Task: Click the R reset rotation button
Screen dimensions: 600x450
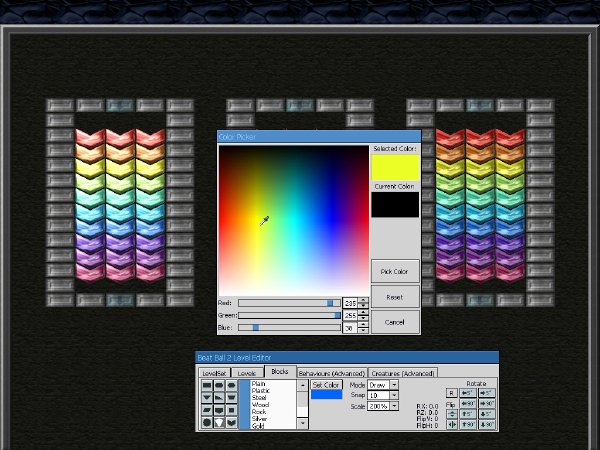Action: tap(452, 393)
